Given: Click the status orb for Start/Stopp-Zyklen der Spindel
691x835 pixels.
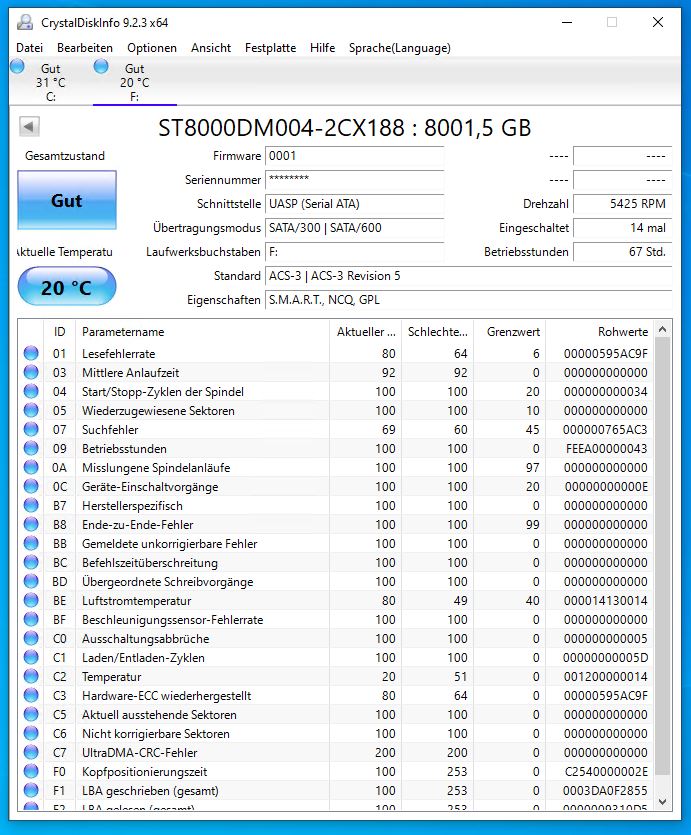Looking at the screenshot, I should pyautogui.click(x=31, y=391).
